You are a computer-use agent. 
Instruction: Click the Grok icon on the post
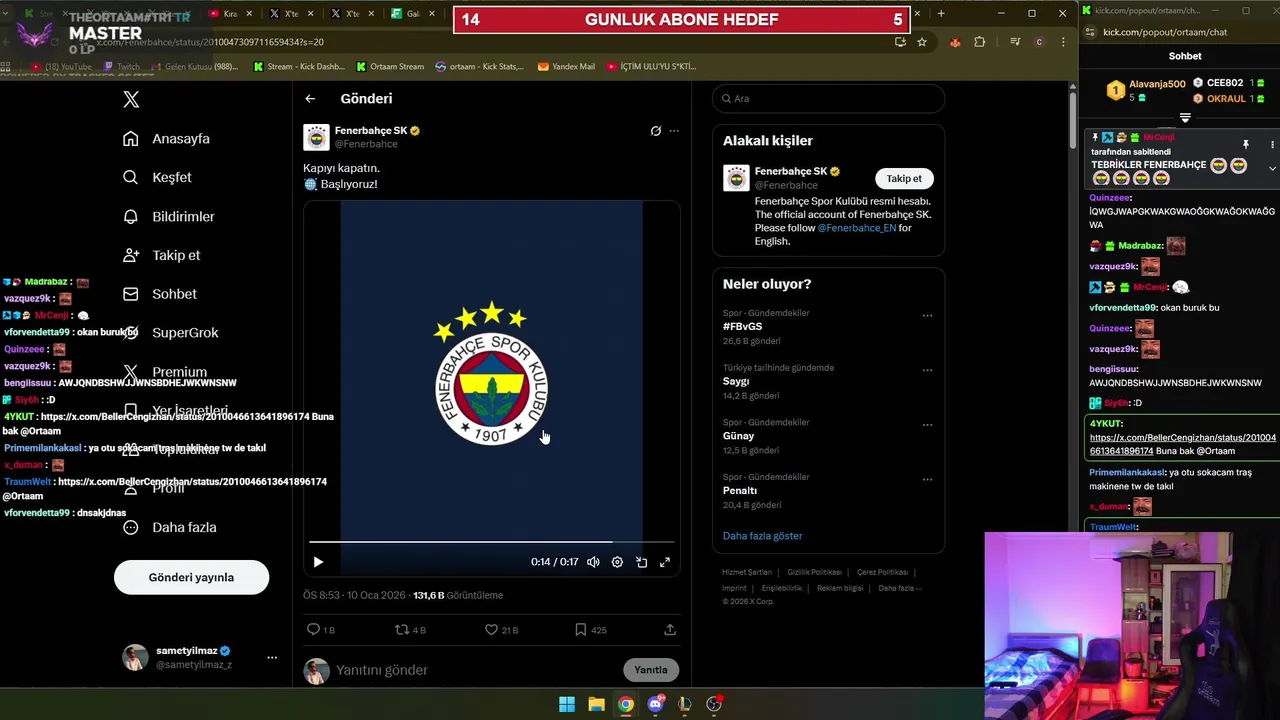(656, 131)
